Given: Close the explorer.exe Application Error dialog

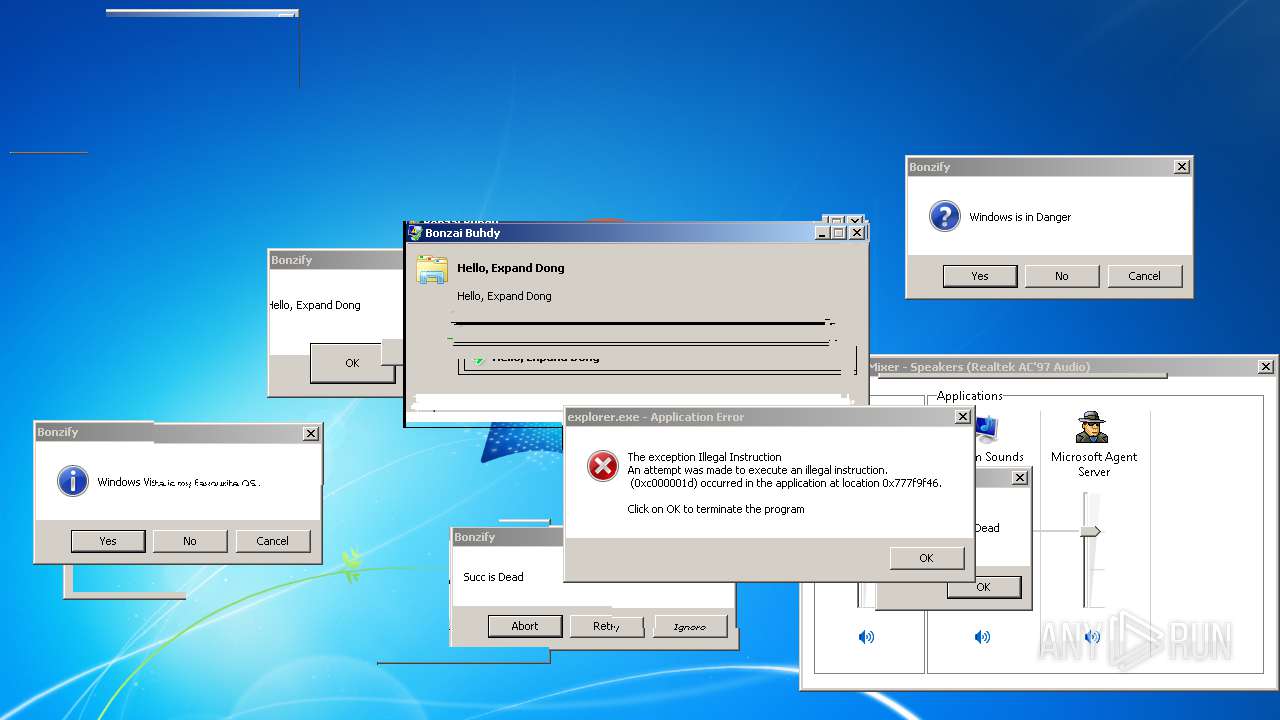Looking at the screenshot, I should (963, 417).
